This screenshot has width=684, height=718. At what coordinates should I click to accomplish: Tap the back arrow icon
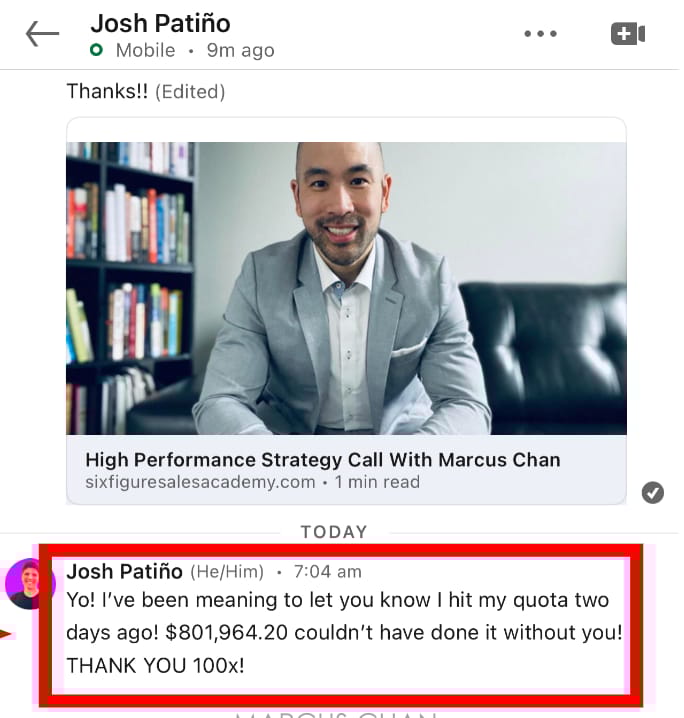[x=42, y=33]
